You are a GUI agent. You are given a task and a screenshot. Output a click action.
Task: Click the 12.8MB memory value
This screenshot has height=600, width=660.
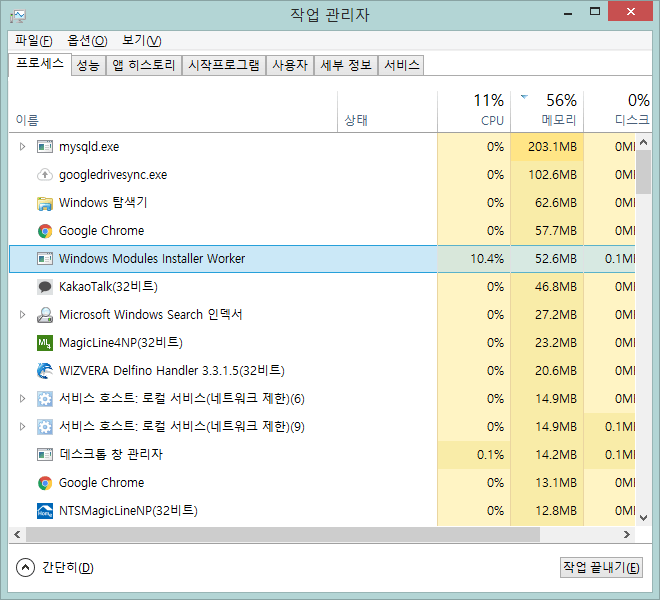(x=556, y=511)
